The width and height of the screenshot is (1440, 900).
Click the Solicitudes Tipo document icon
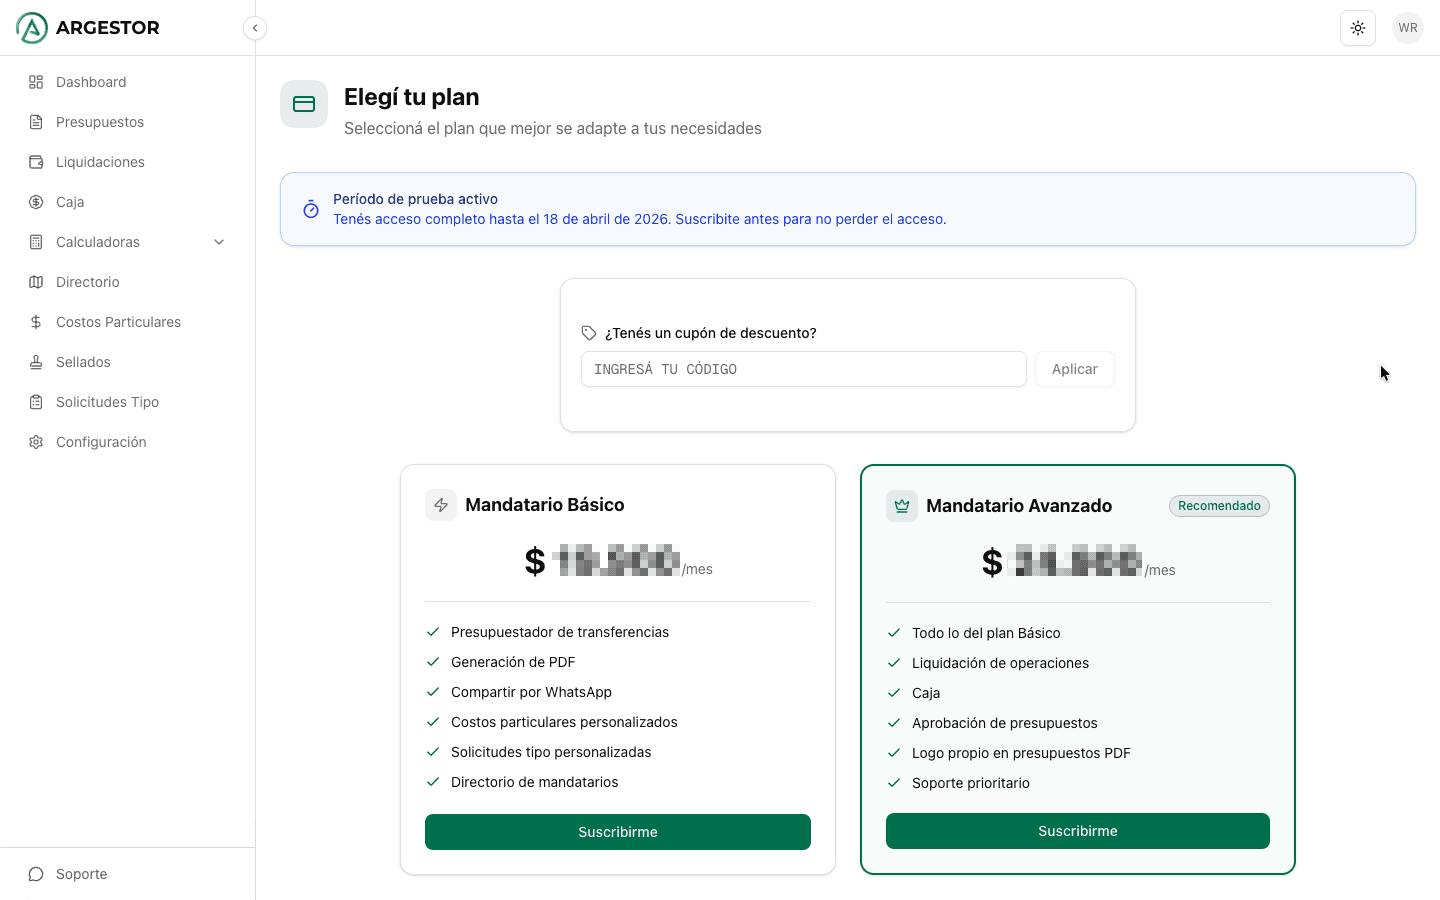[36, 402]
